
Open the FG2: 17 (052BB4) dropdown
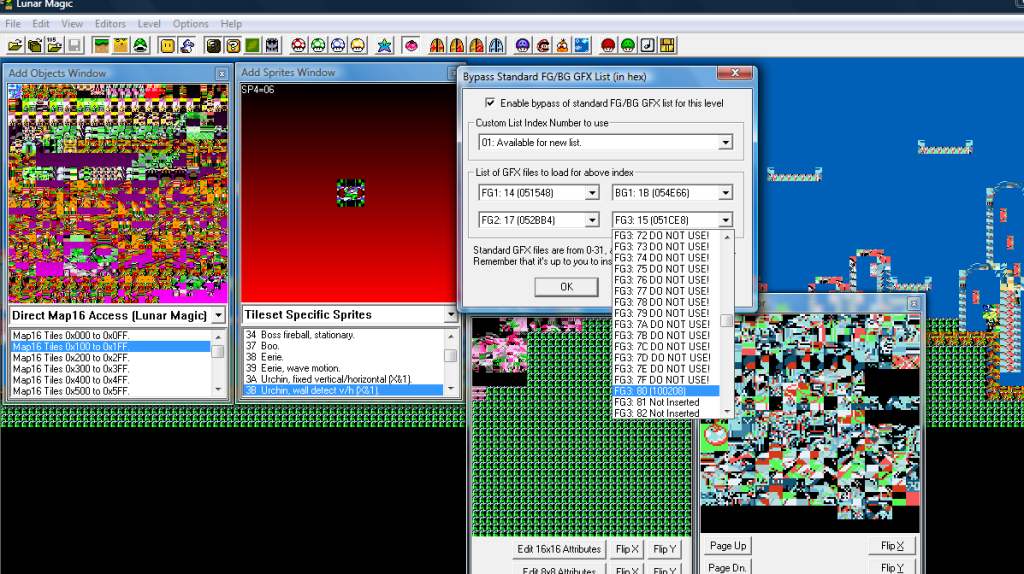(592, 220)
